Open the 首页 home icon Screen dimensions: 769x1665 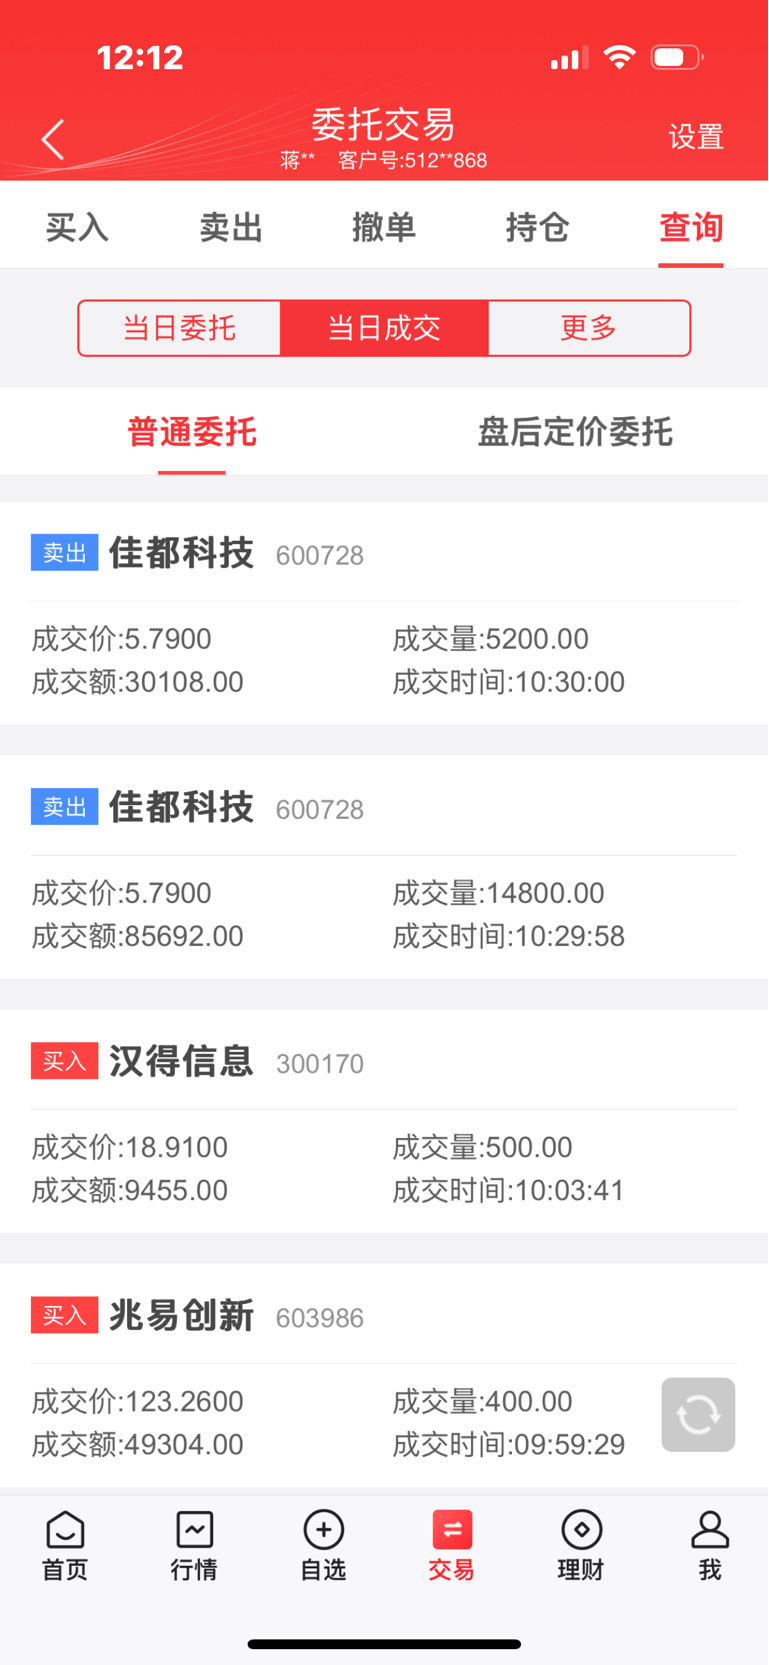65,1530
